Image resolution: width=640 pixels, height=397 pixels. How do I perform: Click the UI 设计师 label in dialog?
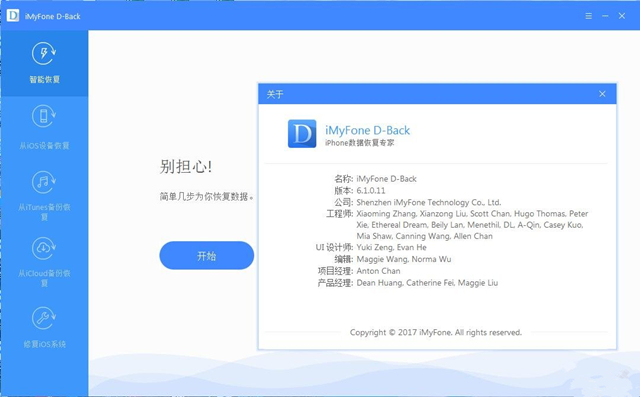(334, 247)
